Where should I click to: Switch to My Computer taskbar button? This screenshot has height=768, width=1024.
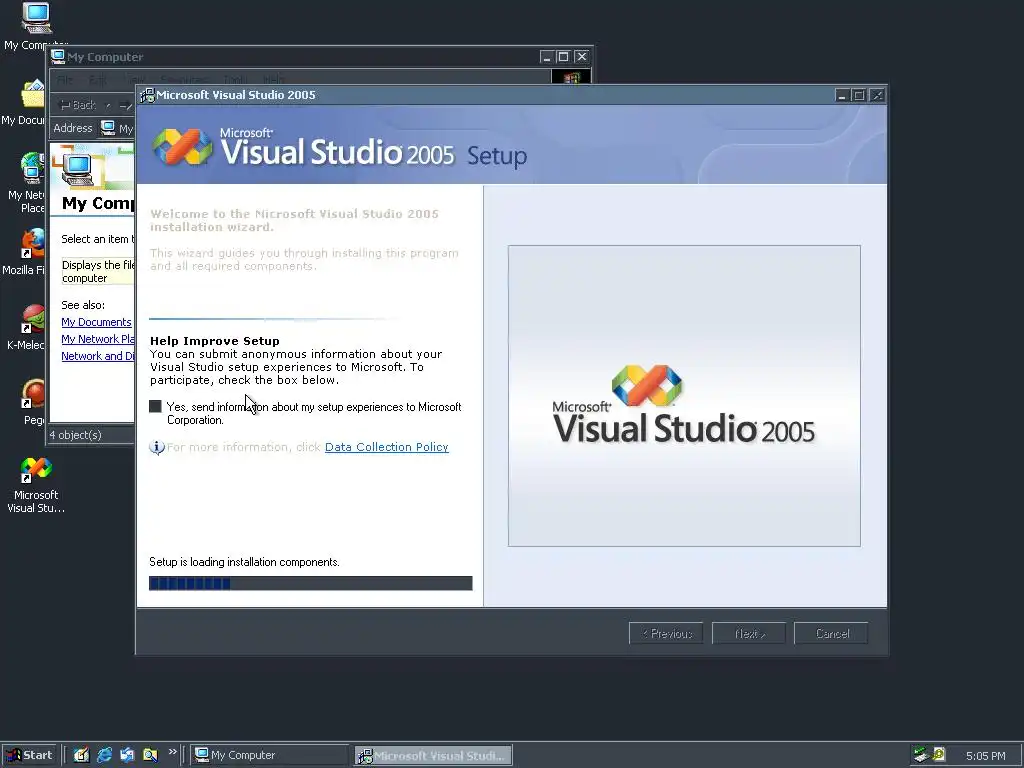270,755
